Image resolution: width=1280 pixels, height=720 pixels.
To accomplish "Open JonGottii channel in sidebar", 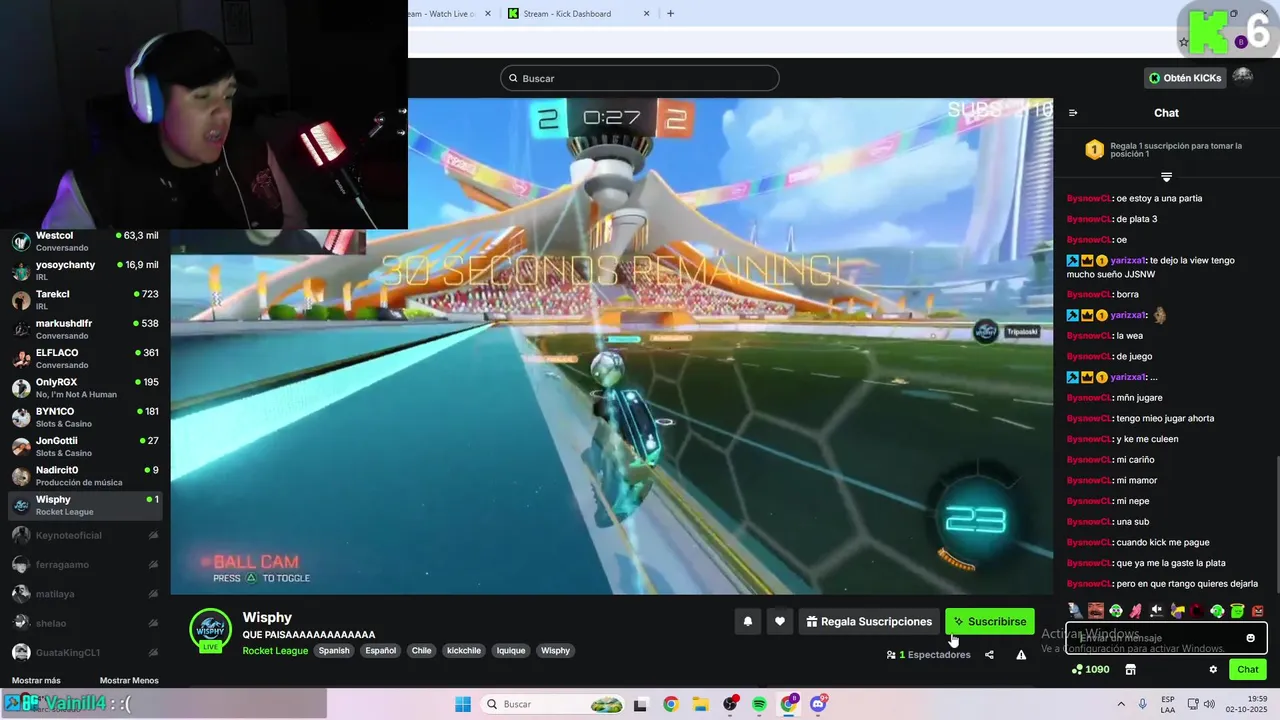I will 85,446.
